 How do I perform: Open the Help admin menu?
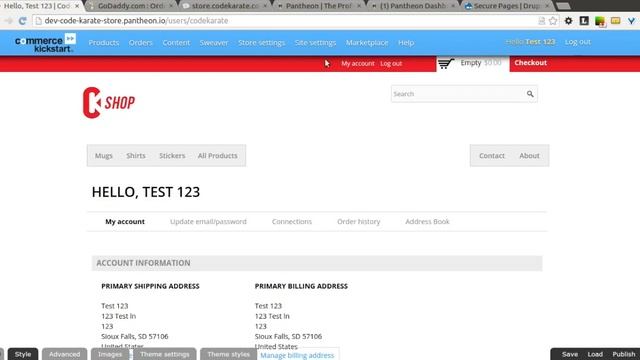pos(406,42)
